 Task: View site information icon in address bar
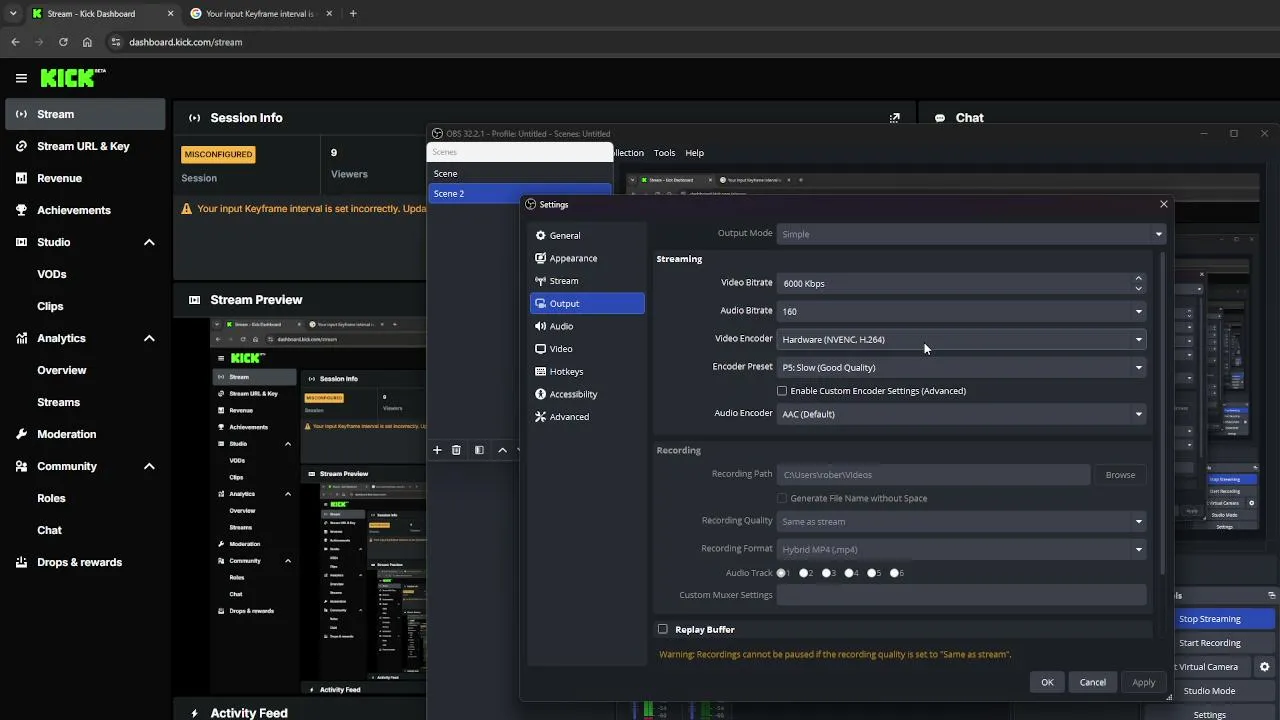[116, 42]
